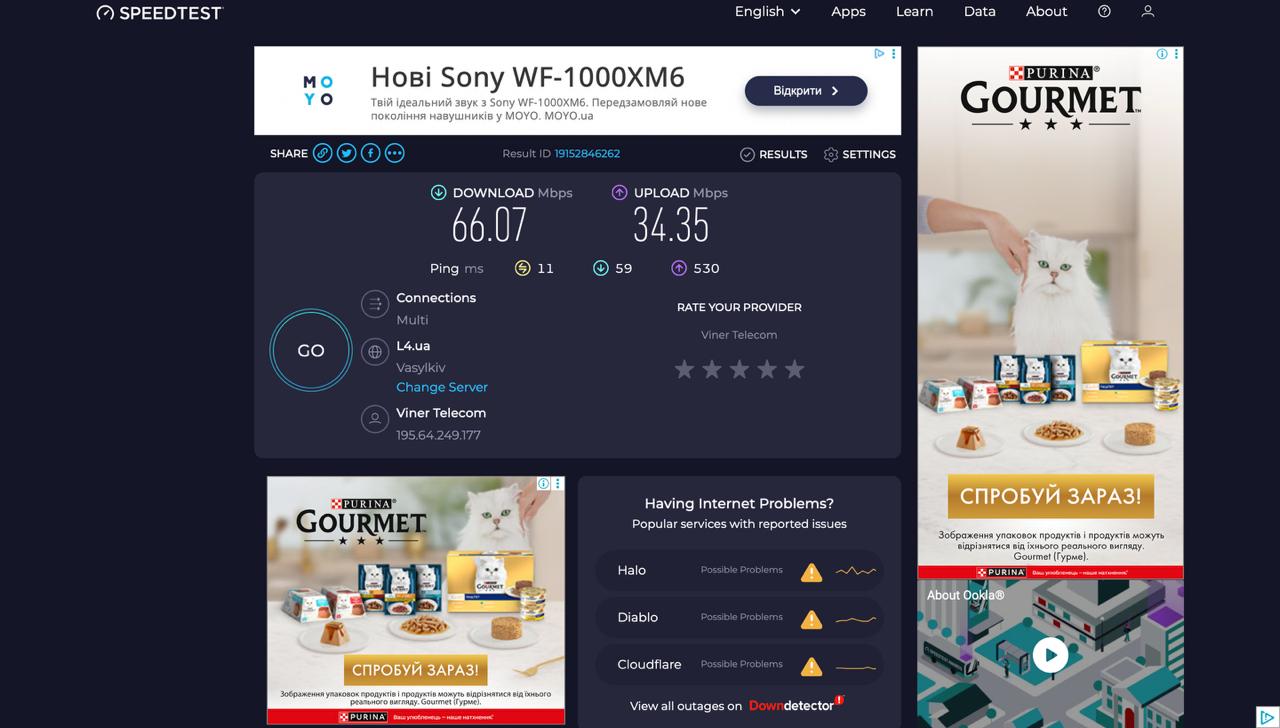Open the About menu
Image resolution: width=1280 pixels, height=728 pixels.
tap(1046, 11)
